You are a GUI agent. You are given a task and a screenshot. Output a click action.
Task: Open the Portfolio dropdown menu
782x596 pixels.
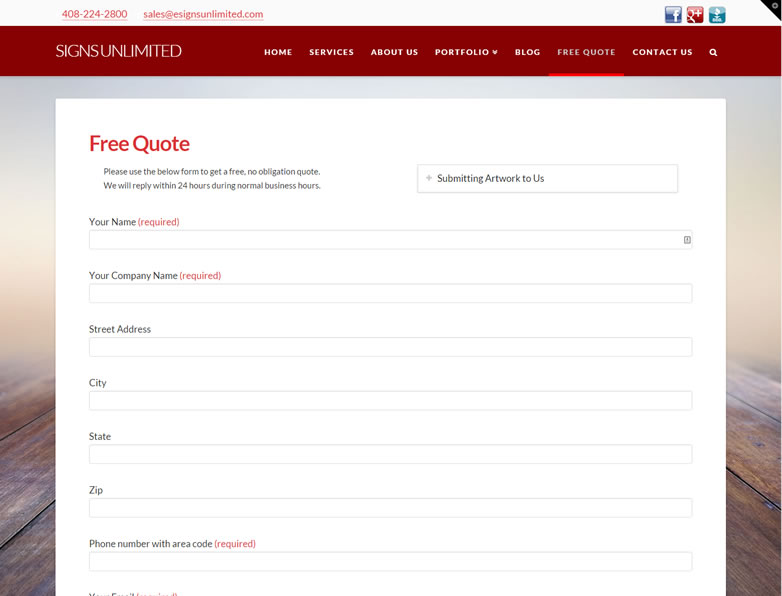(x=466, y=52)
